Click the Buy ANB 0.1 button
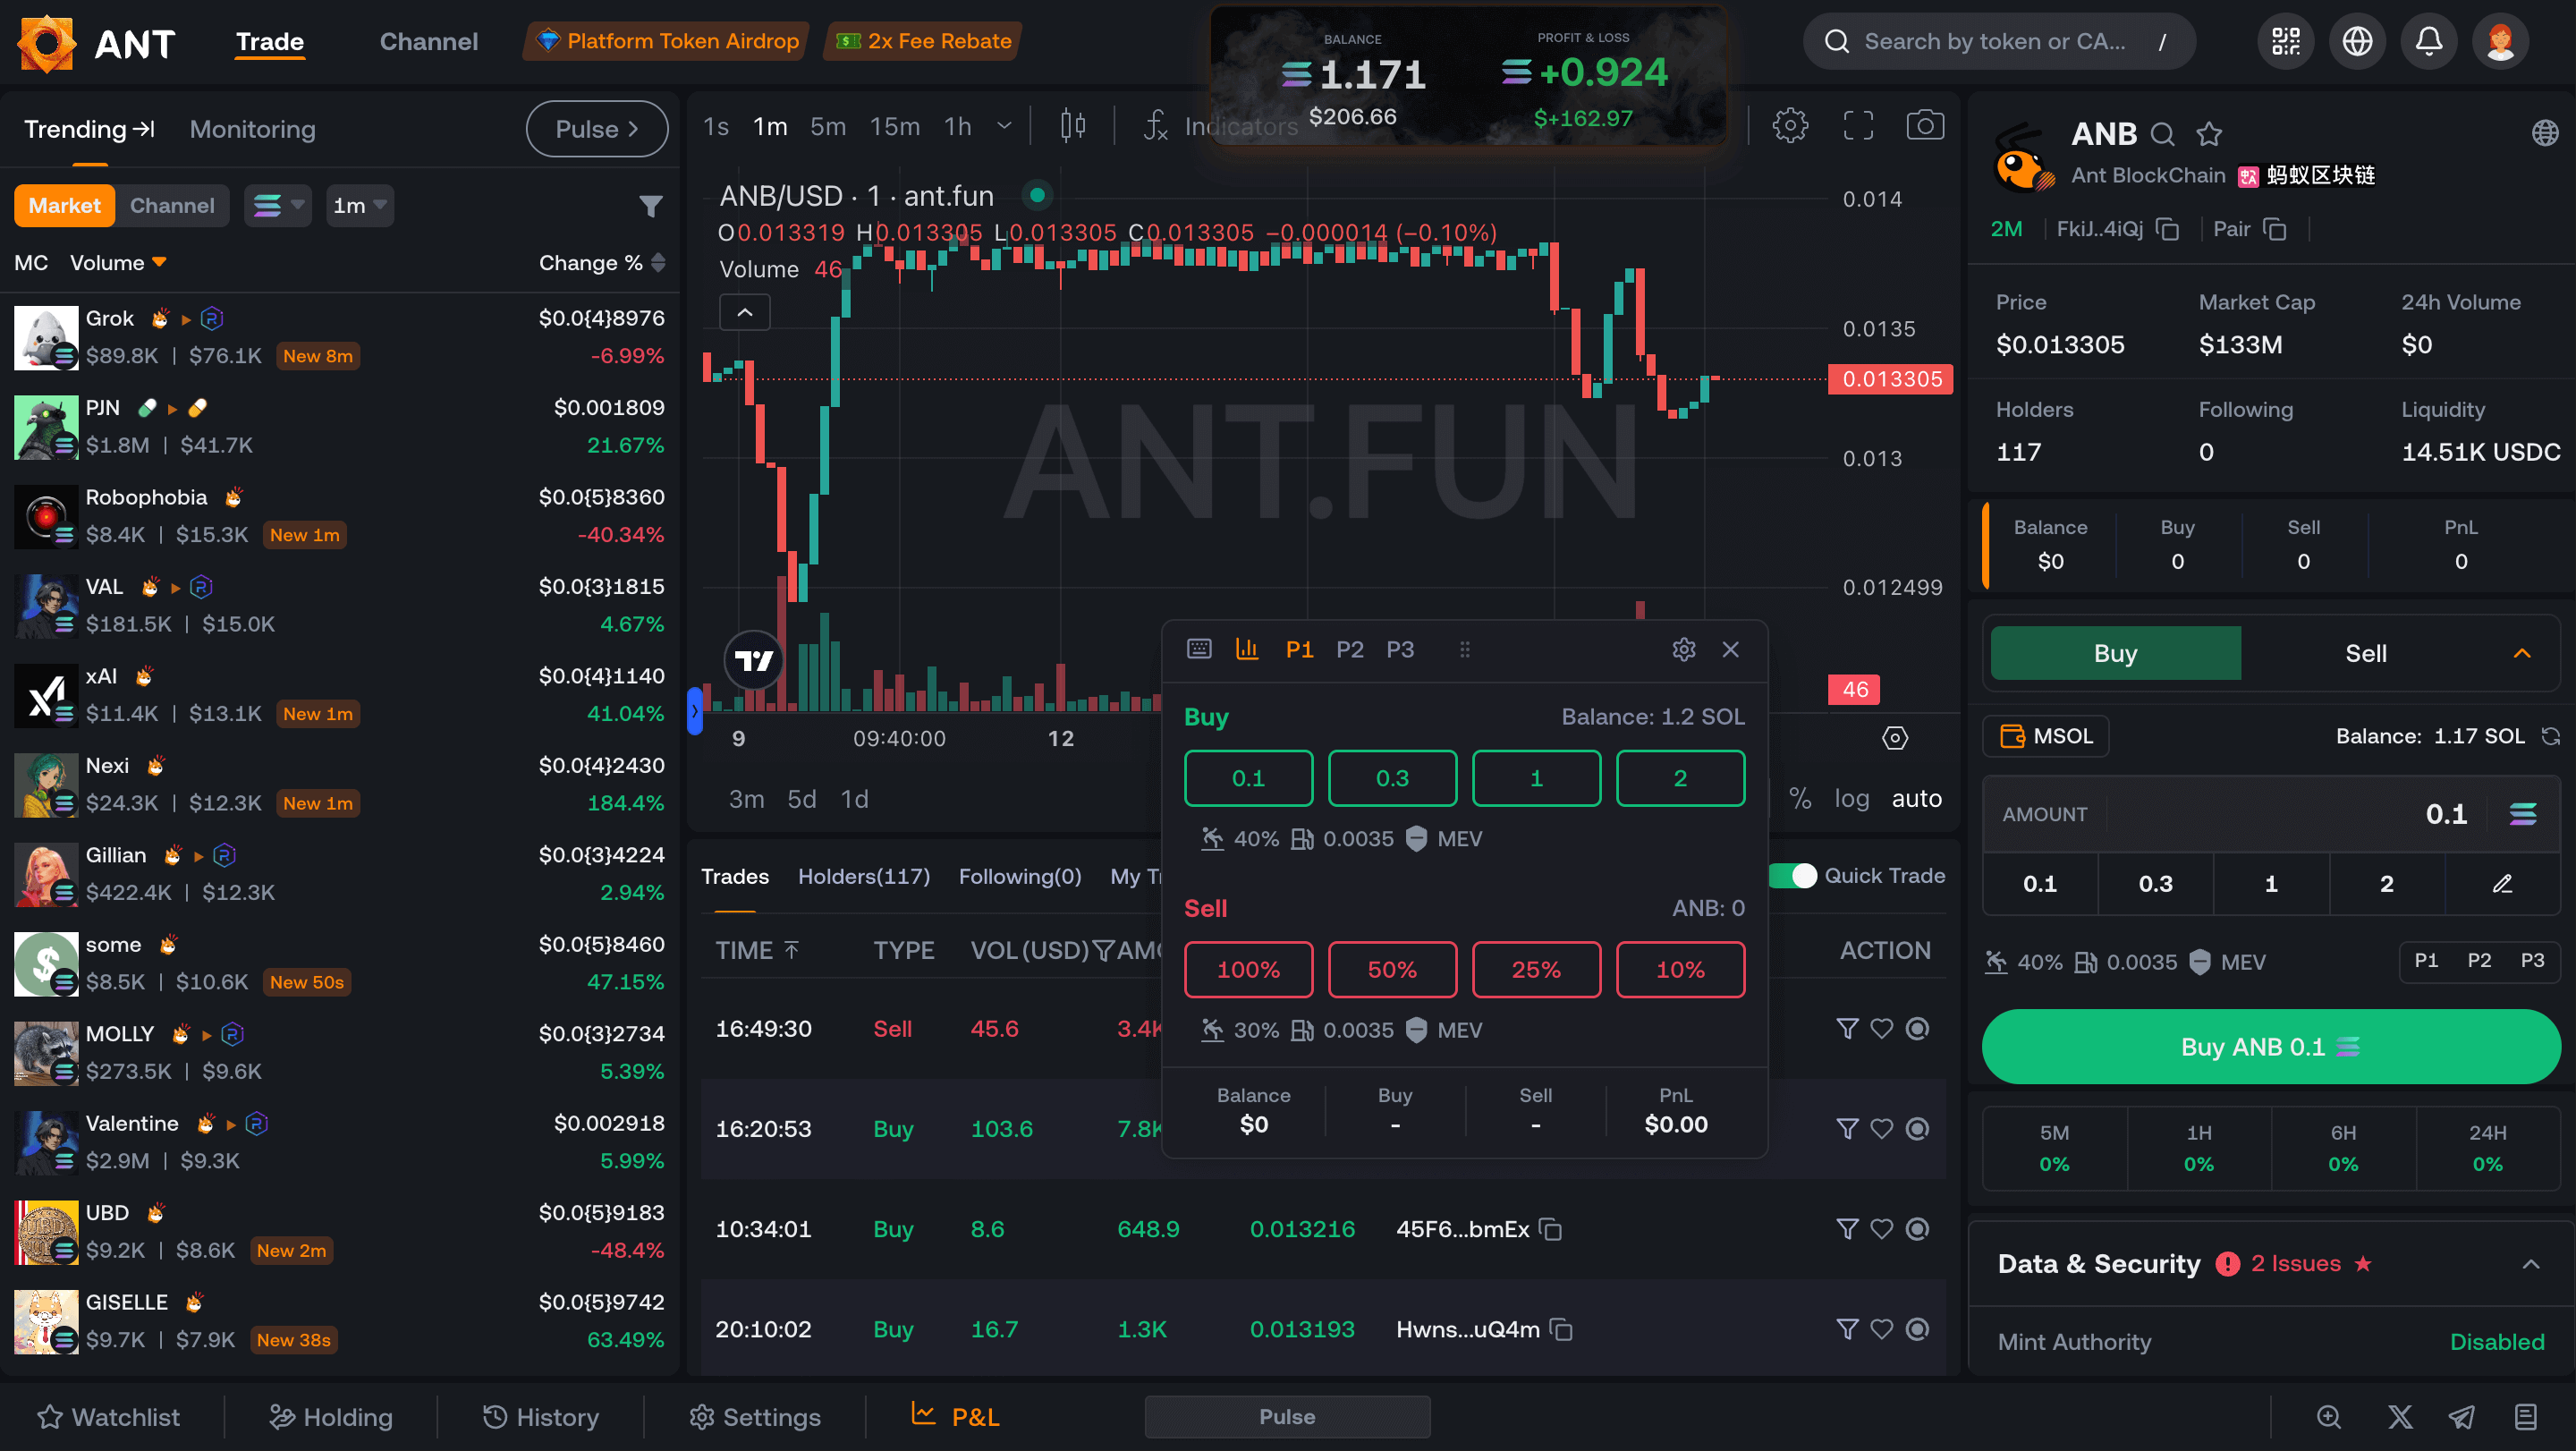Screen dimensions: 2576x1451 click(x=2271, y=1047)
